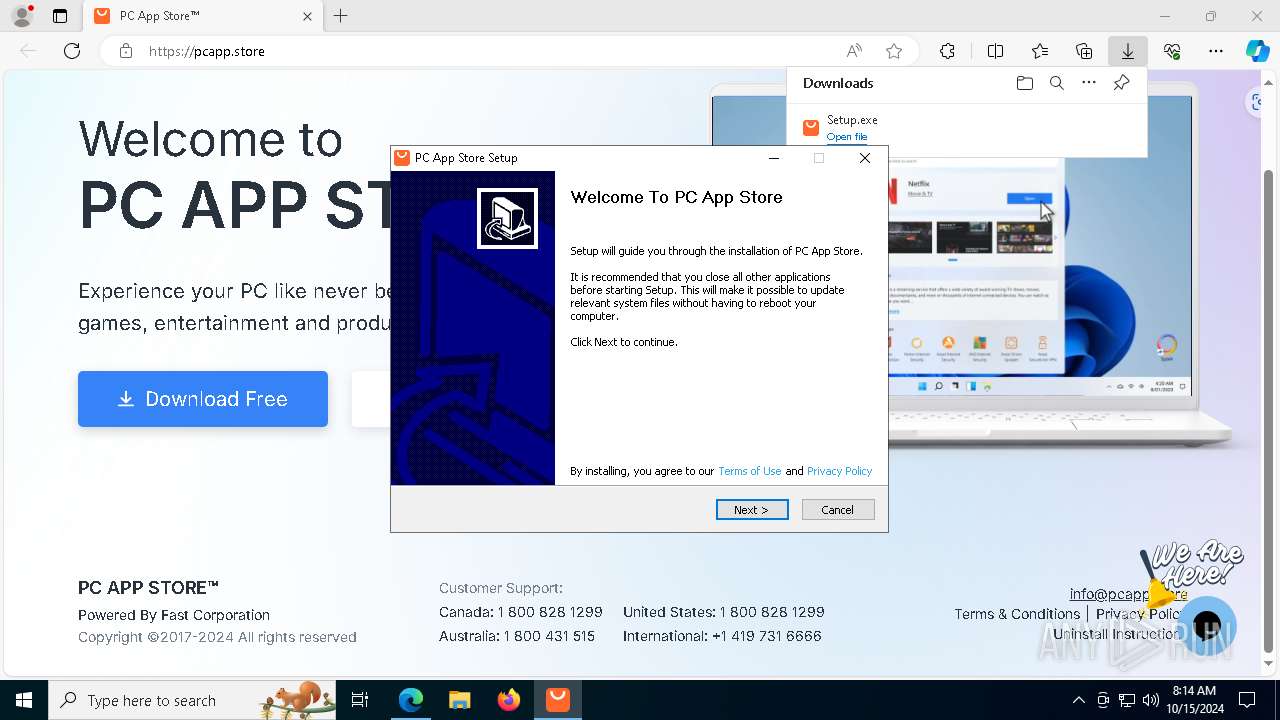Open the chat support bubble widget
The height and width of the screenshot is (720, 1280).
pos(1207,626)
